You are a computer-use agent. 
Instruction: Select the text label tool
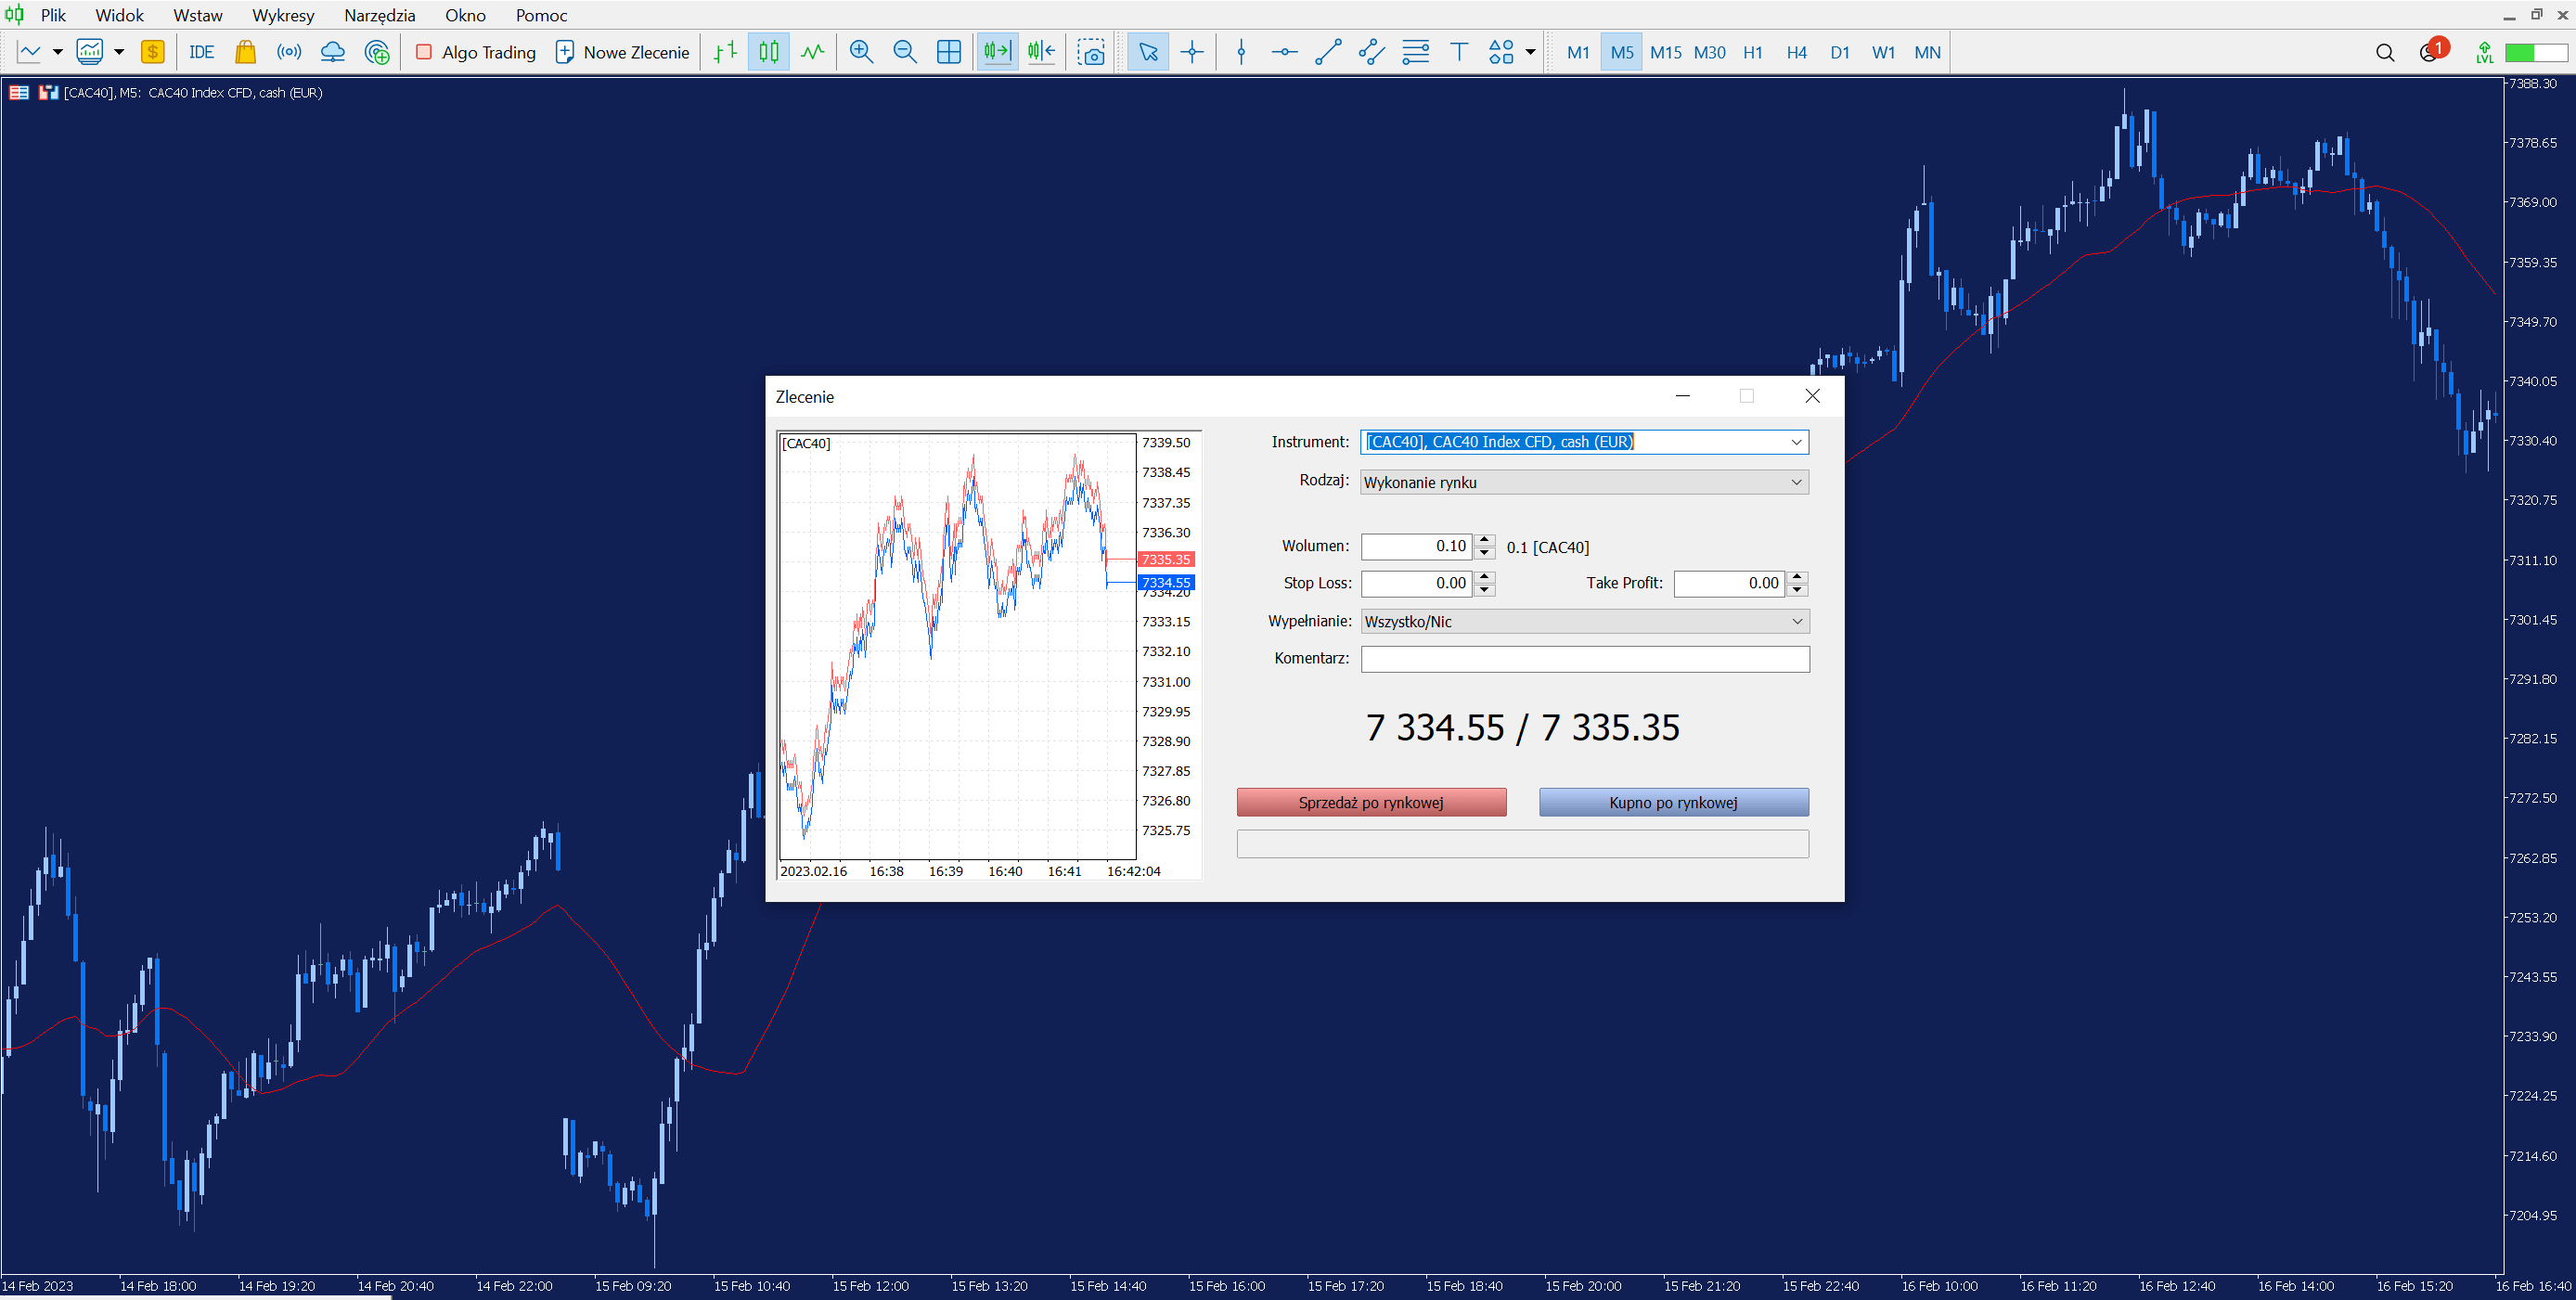(x=1459, y=52)
